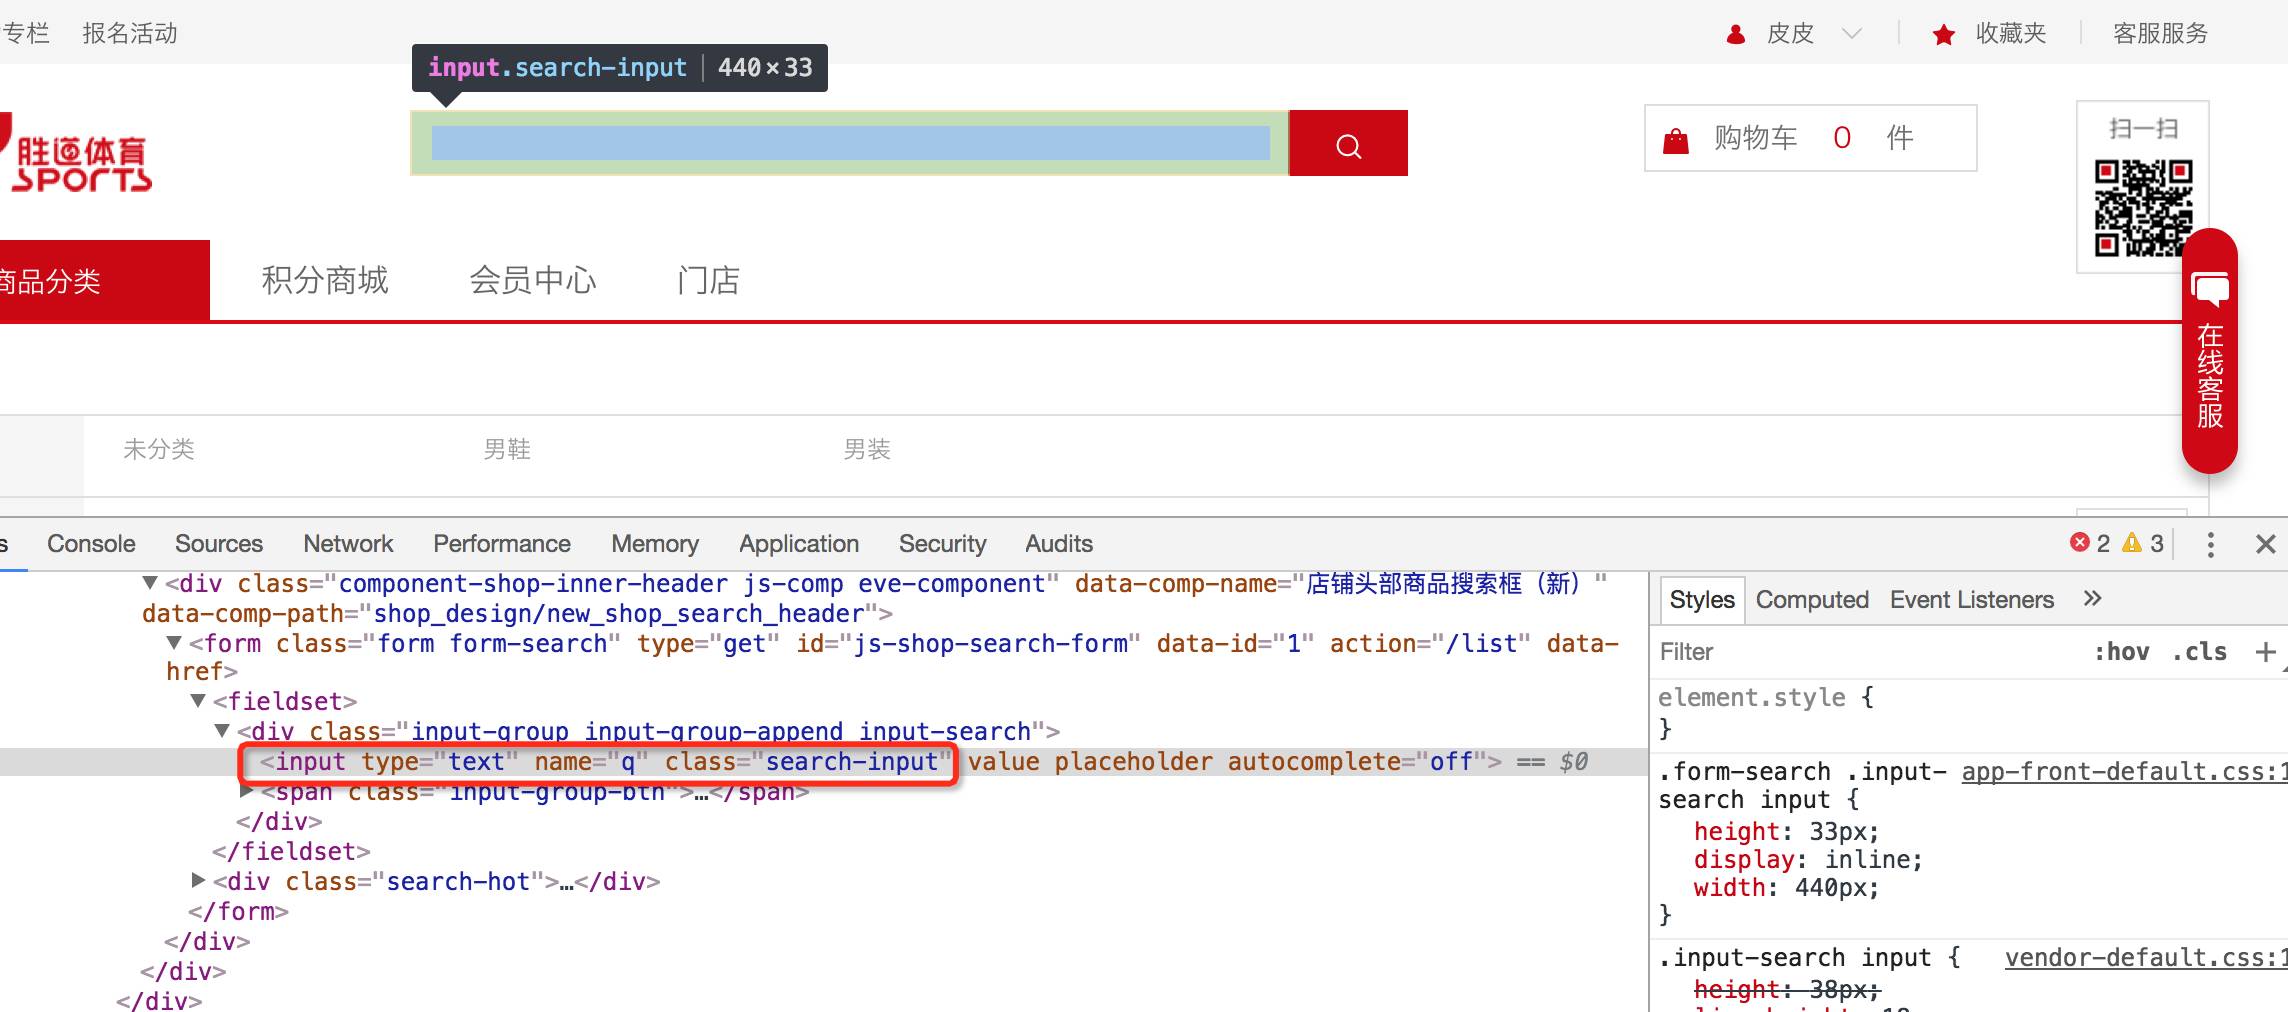Screen dimensions: 2288x1012
Task: Select the Computed pane tab
Action: (1812, 600)
